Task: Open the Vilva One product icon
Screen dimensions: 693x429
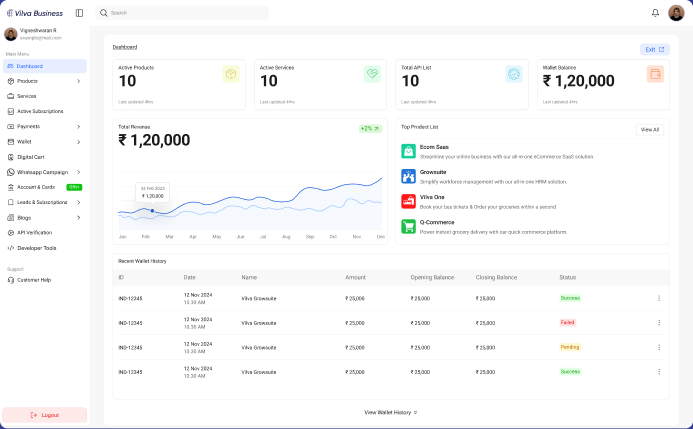Action: (408, 201)
